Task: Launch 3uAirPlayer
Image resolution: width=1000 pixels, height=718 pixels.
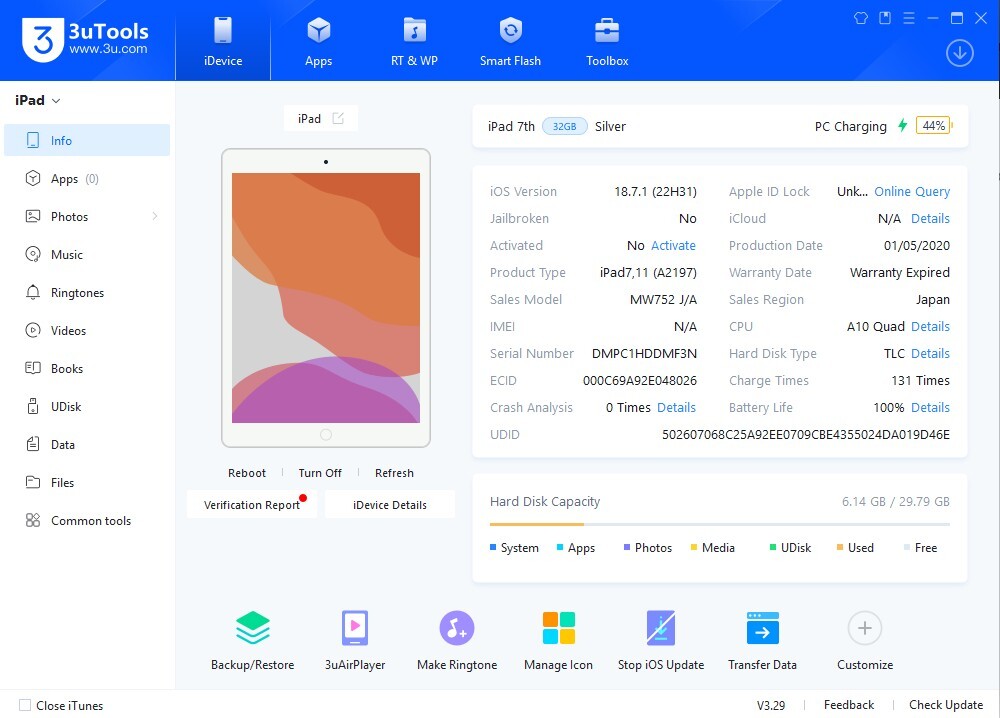Action: (x=355, y=629)
